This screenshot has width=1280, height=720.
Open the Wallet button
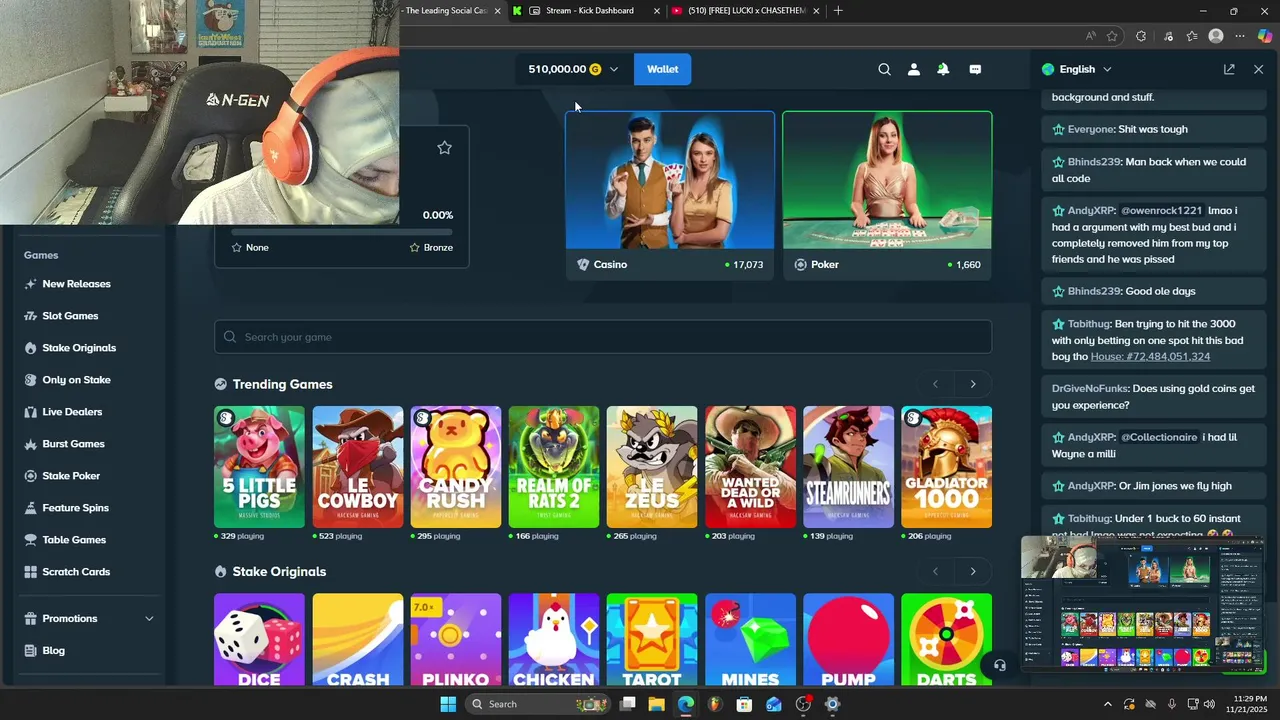pos(662,69)
